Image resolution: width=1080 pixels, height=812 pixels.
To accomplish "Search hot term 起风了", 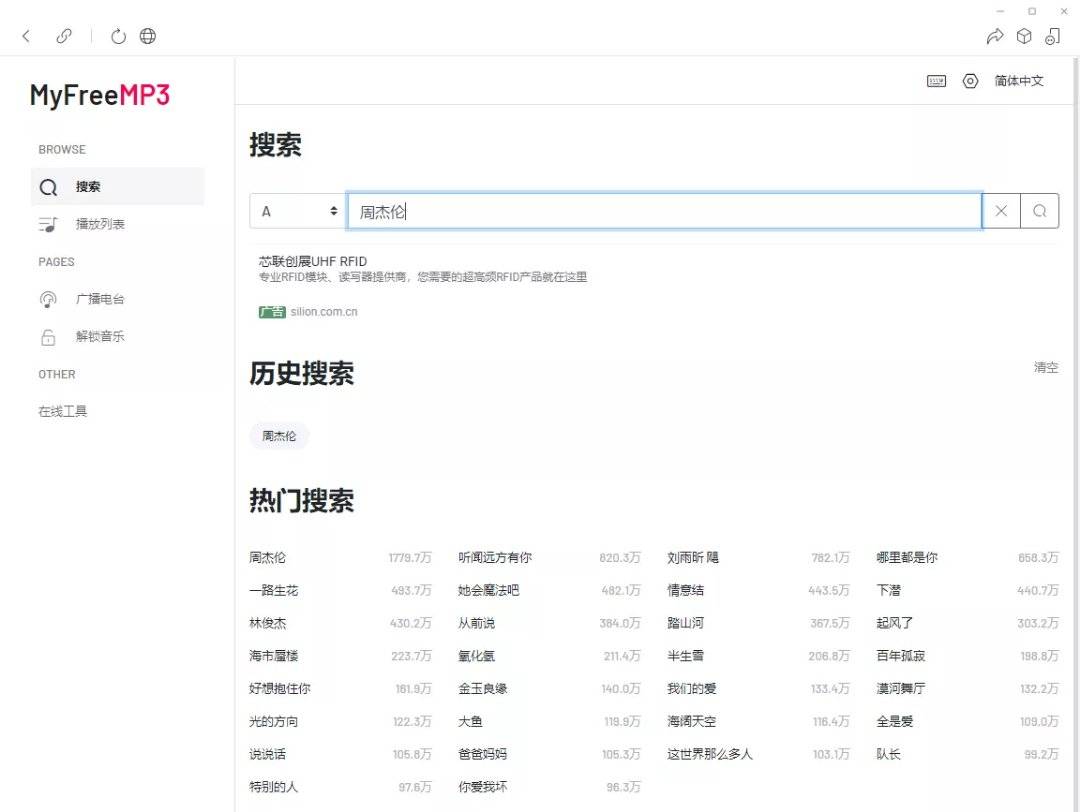I will tap(895, 623).
